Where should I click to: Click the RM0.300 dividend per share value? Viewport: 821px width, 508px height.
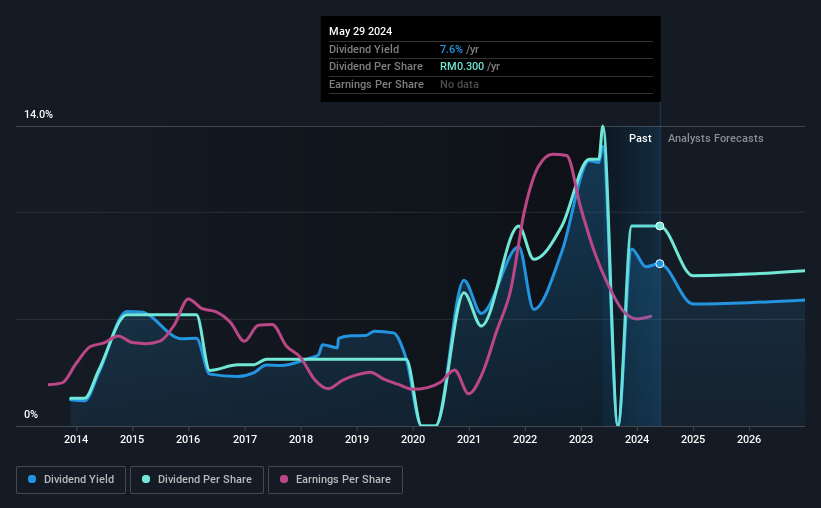(x=462, y=67)
